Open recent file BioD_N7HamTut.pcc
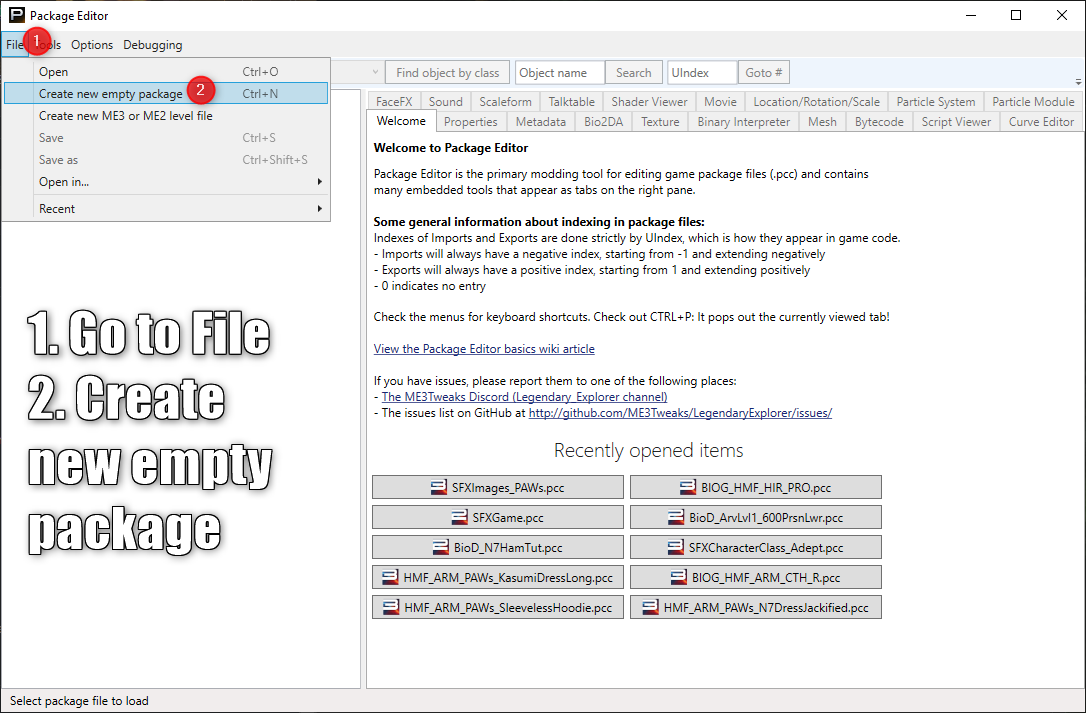Image resolution: width=1086 pixels, height=713 pixels. (x=498, y=547)
